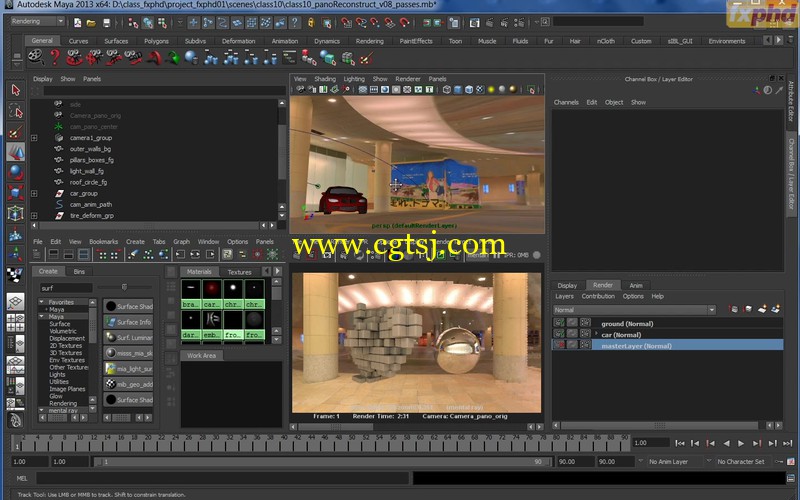
Task: Click the car material swatch
Action: 211,294
